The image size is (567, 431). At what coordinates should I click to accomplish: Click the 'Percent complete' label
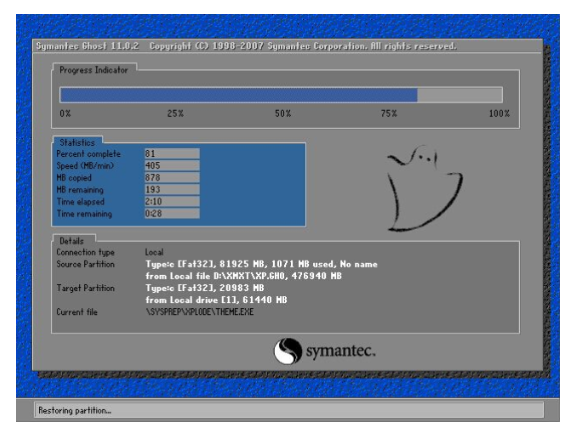pos(89,154)
